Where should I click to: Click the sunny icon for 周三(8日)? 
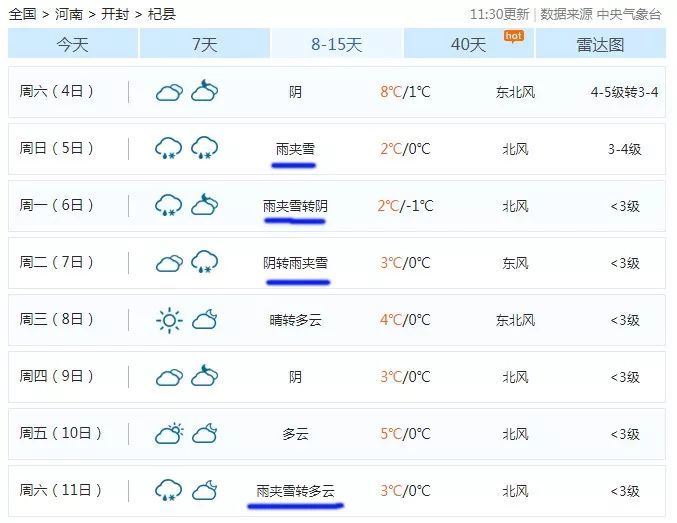pos(169,320)
